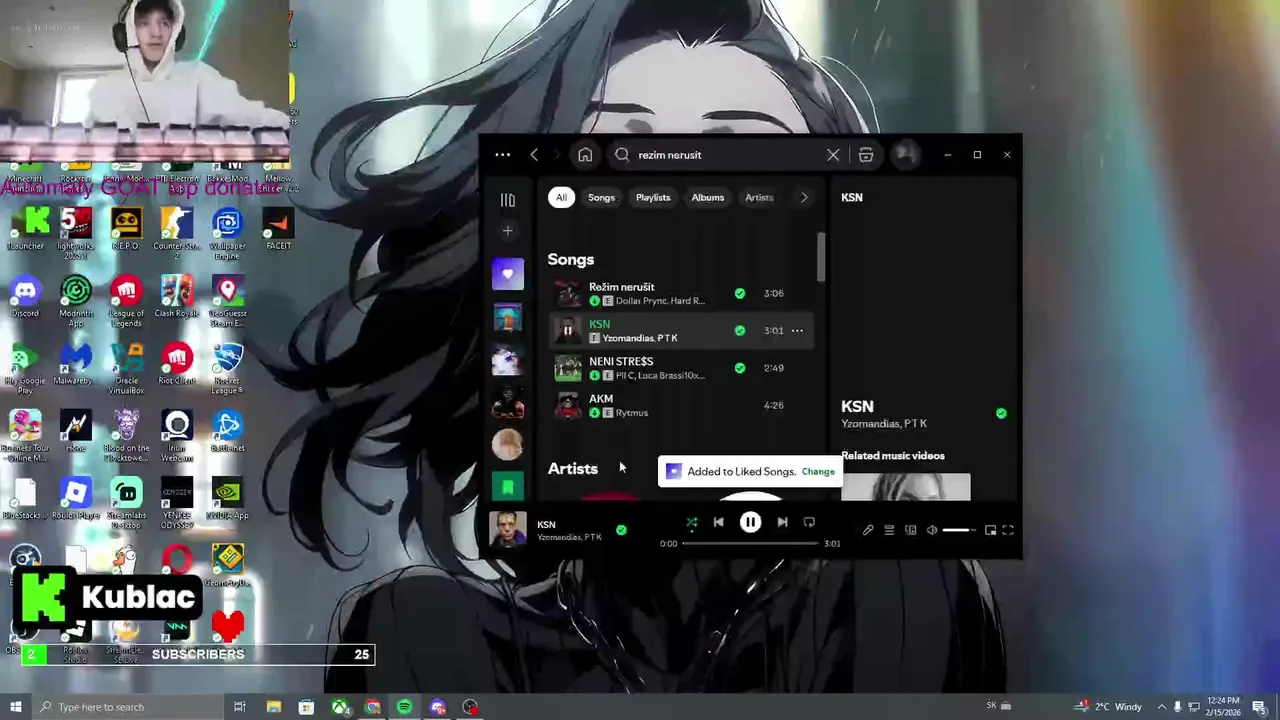Screen dimensions: 1280x720
Task: Open the miniplayer
Action: coord(990,530)
